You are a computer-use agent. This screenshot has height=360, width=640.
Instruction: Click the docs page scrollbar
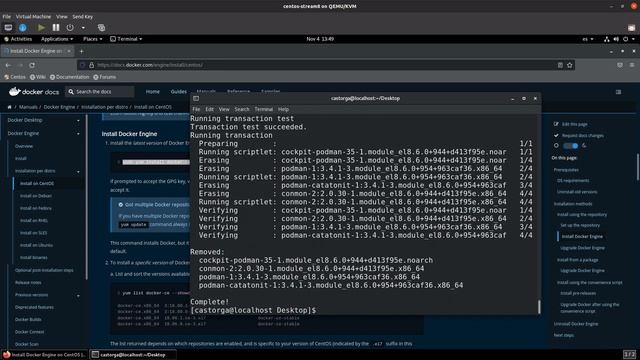click(x=638, y=167)
